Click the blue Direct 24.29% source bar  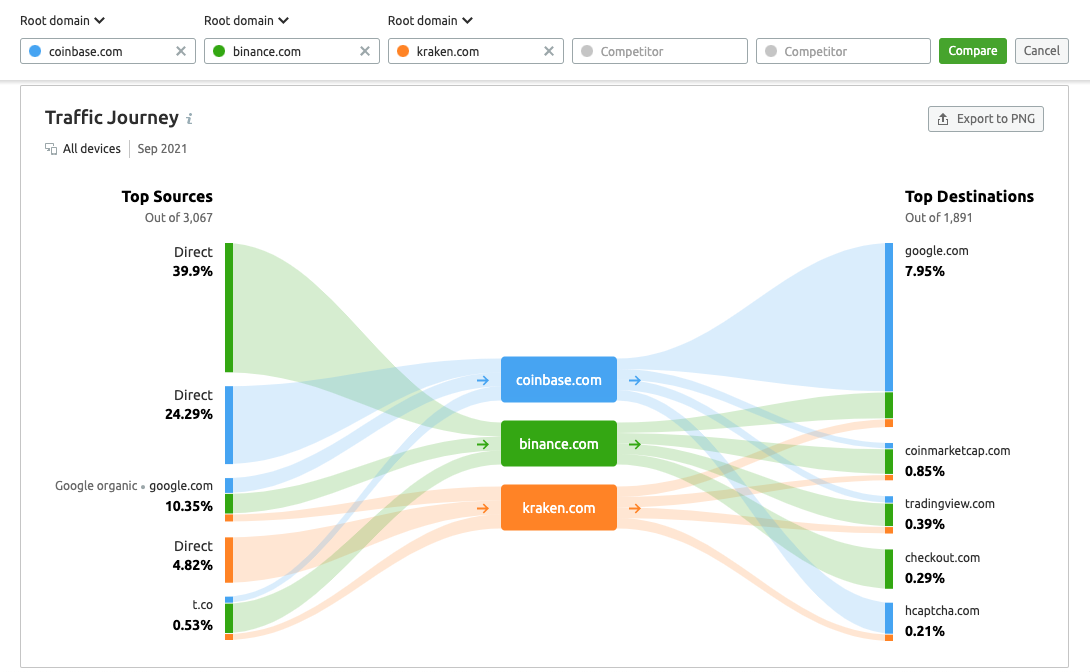click(229, 425)
